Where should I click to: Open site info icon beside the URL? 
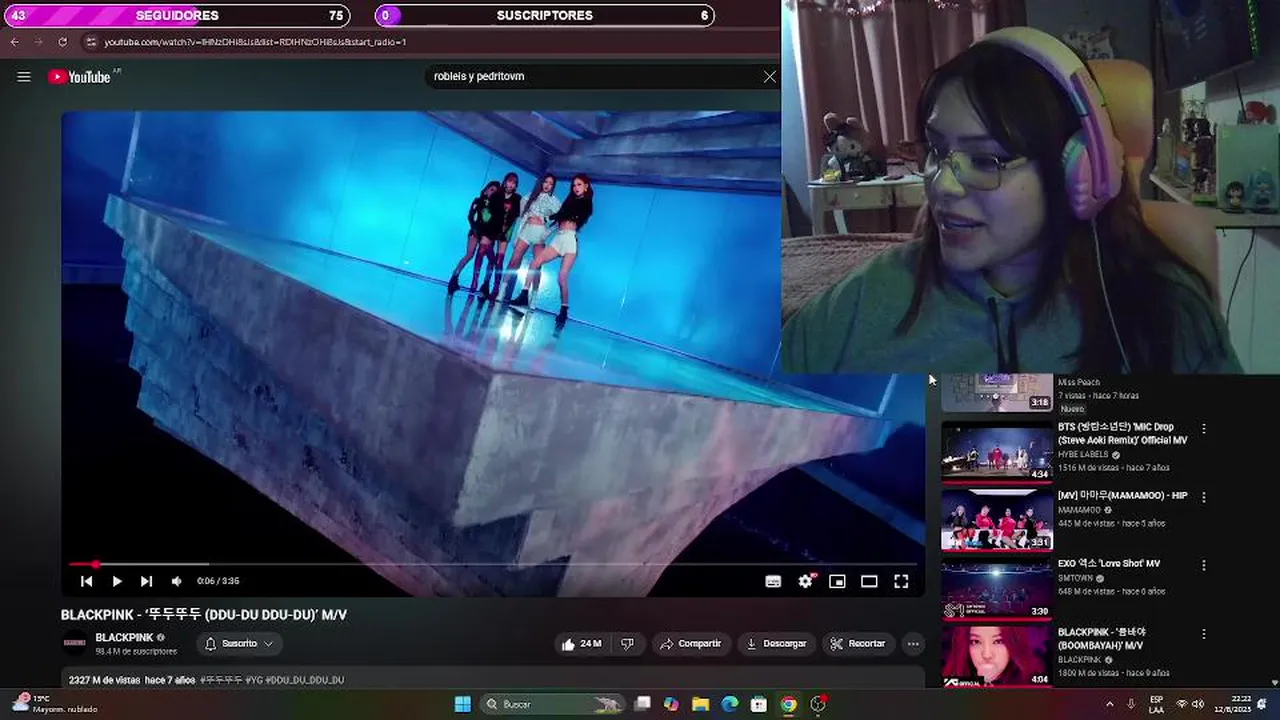[91, 42]
